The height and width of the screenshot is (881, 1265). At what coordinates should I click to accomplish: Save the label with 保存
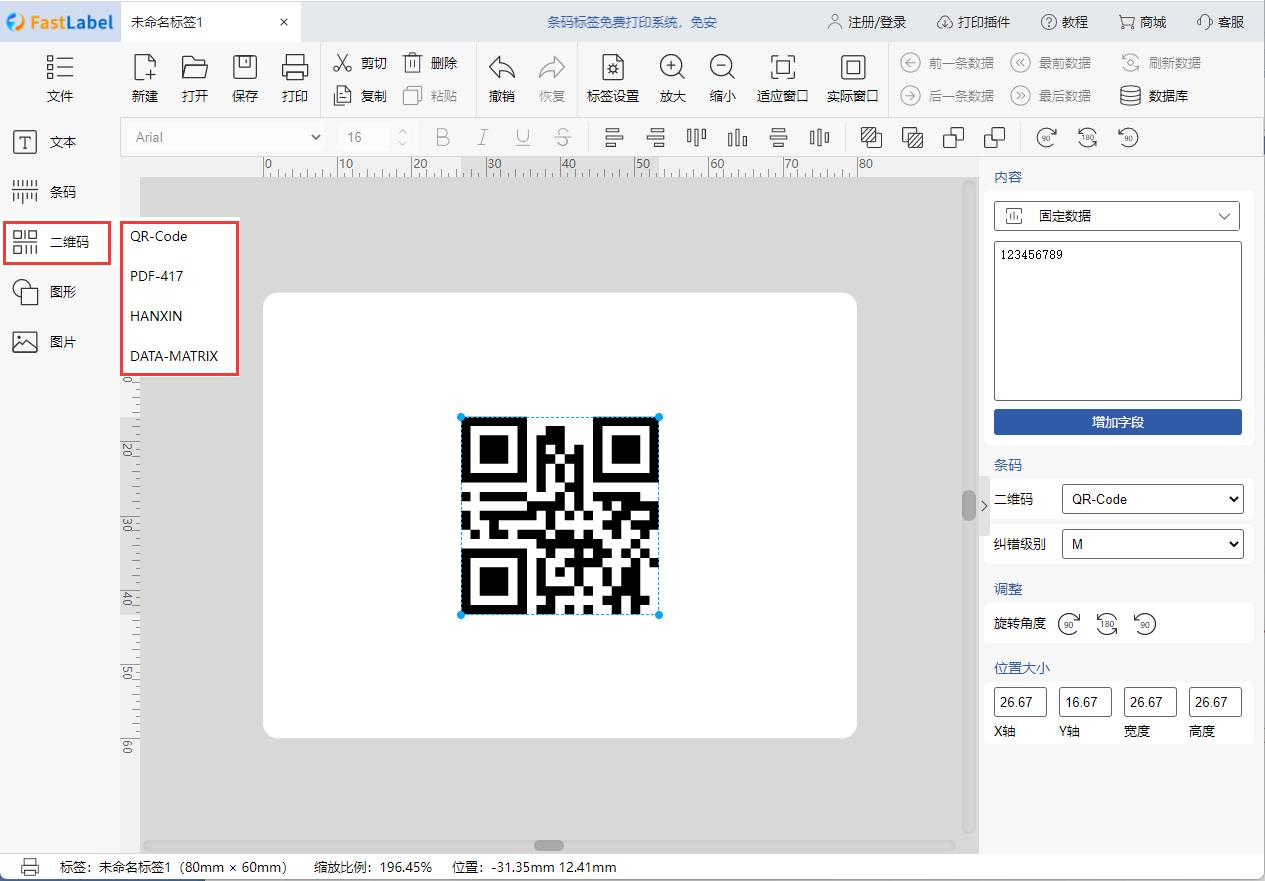tap(245, 79)
